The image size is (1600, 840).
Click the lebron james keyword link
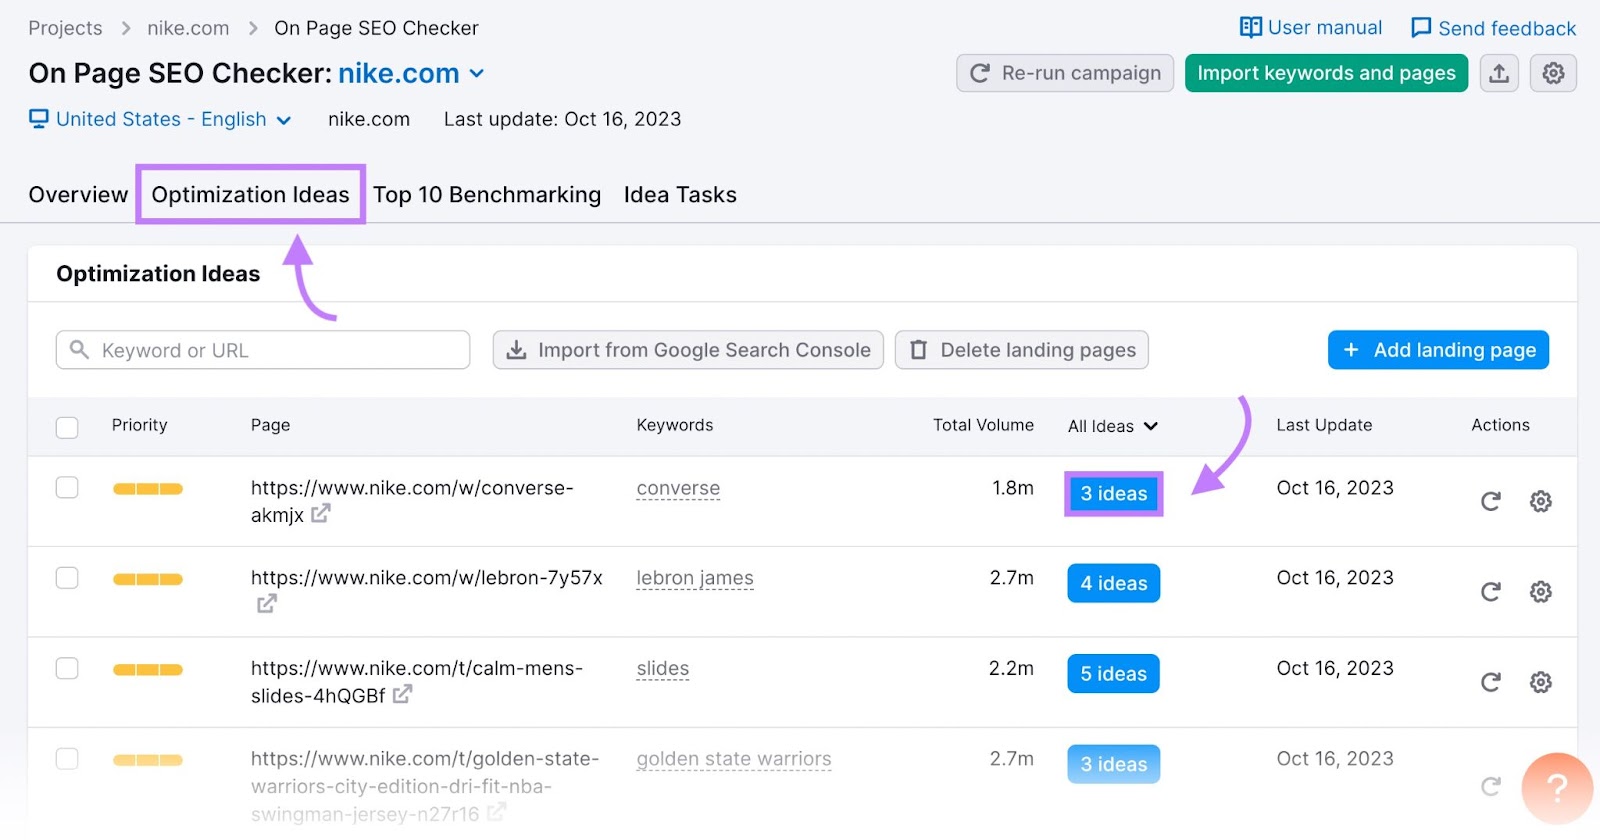click(695, 578)
